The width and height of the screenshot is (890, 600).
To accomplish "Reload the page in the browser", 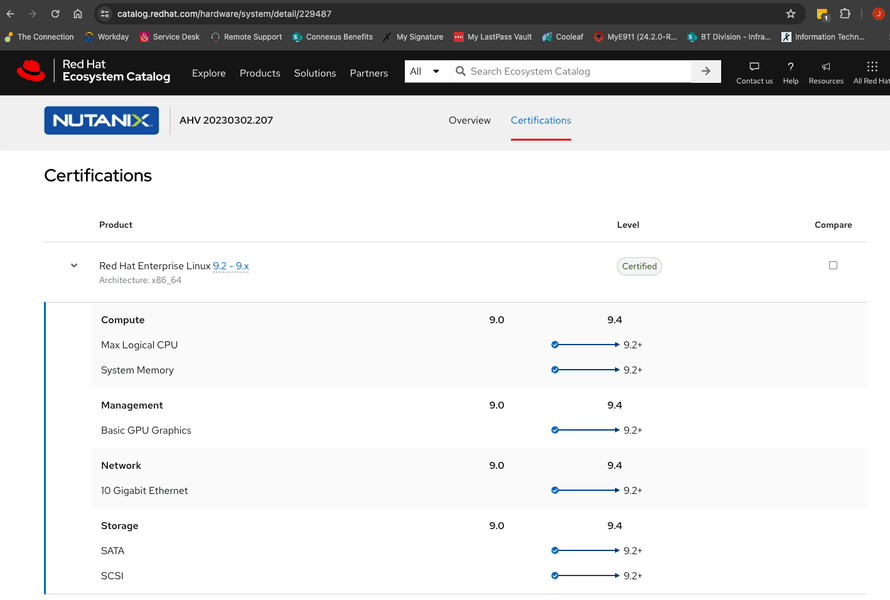I will [54, 14].
